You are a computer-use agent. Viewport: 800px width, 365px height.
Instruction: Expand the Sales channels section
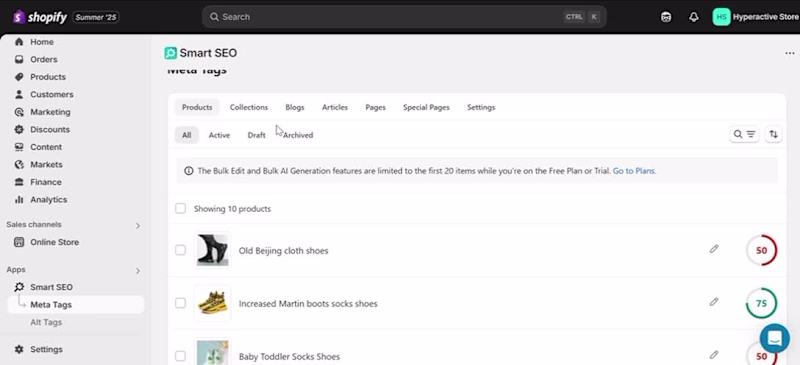[x=137, y=225]
